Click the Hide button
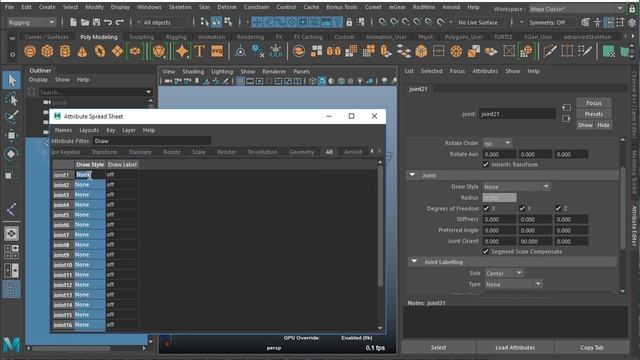 (603, 125)
